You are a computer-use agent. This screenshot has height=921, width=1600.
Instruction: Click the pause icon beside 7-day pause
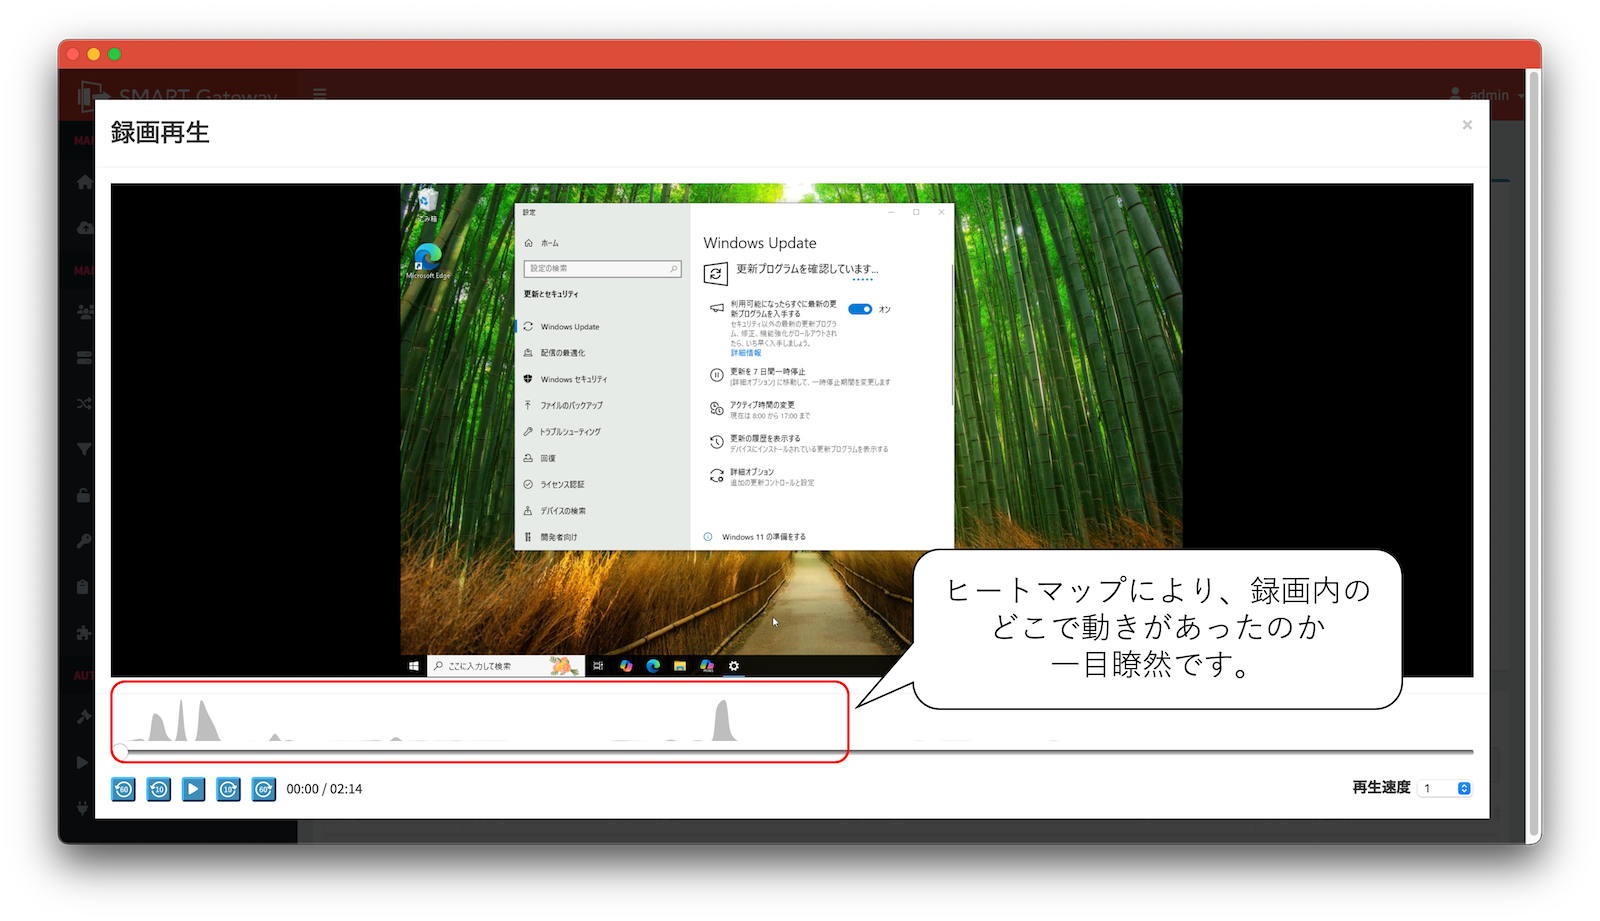click(x=716, y=376)
